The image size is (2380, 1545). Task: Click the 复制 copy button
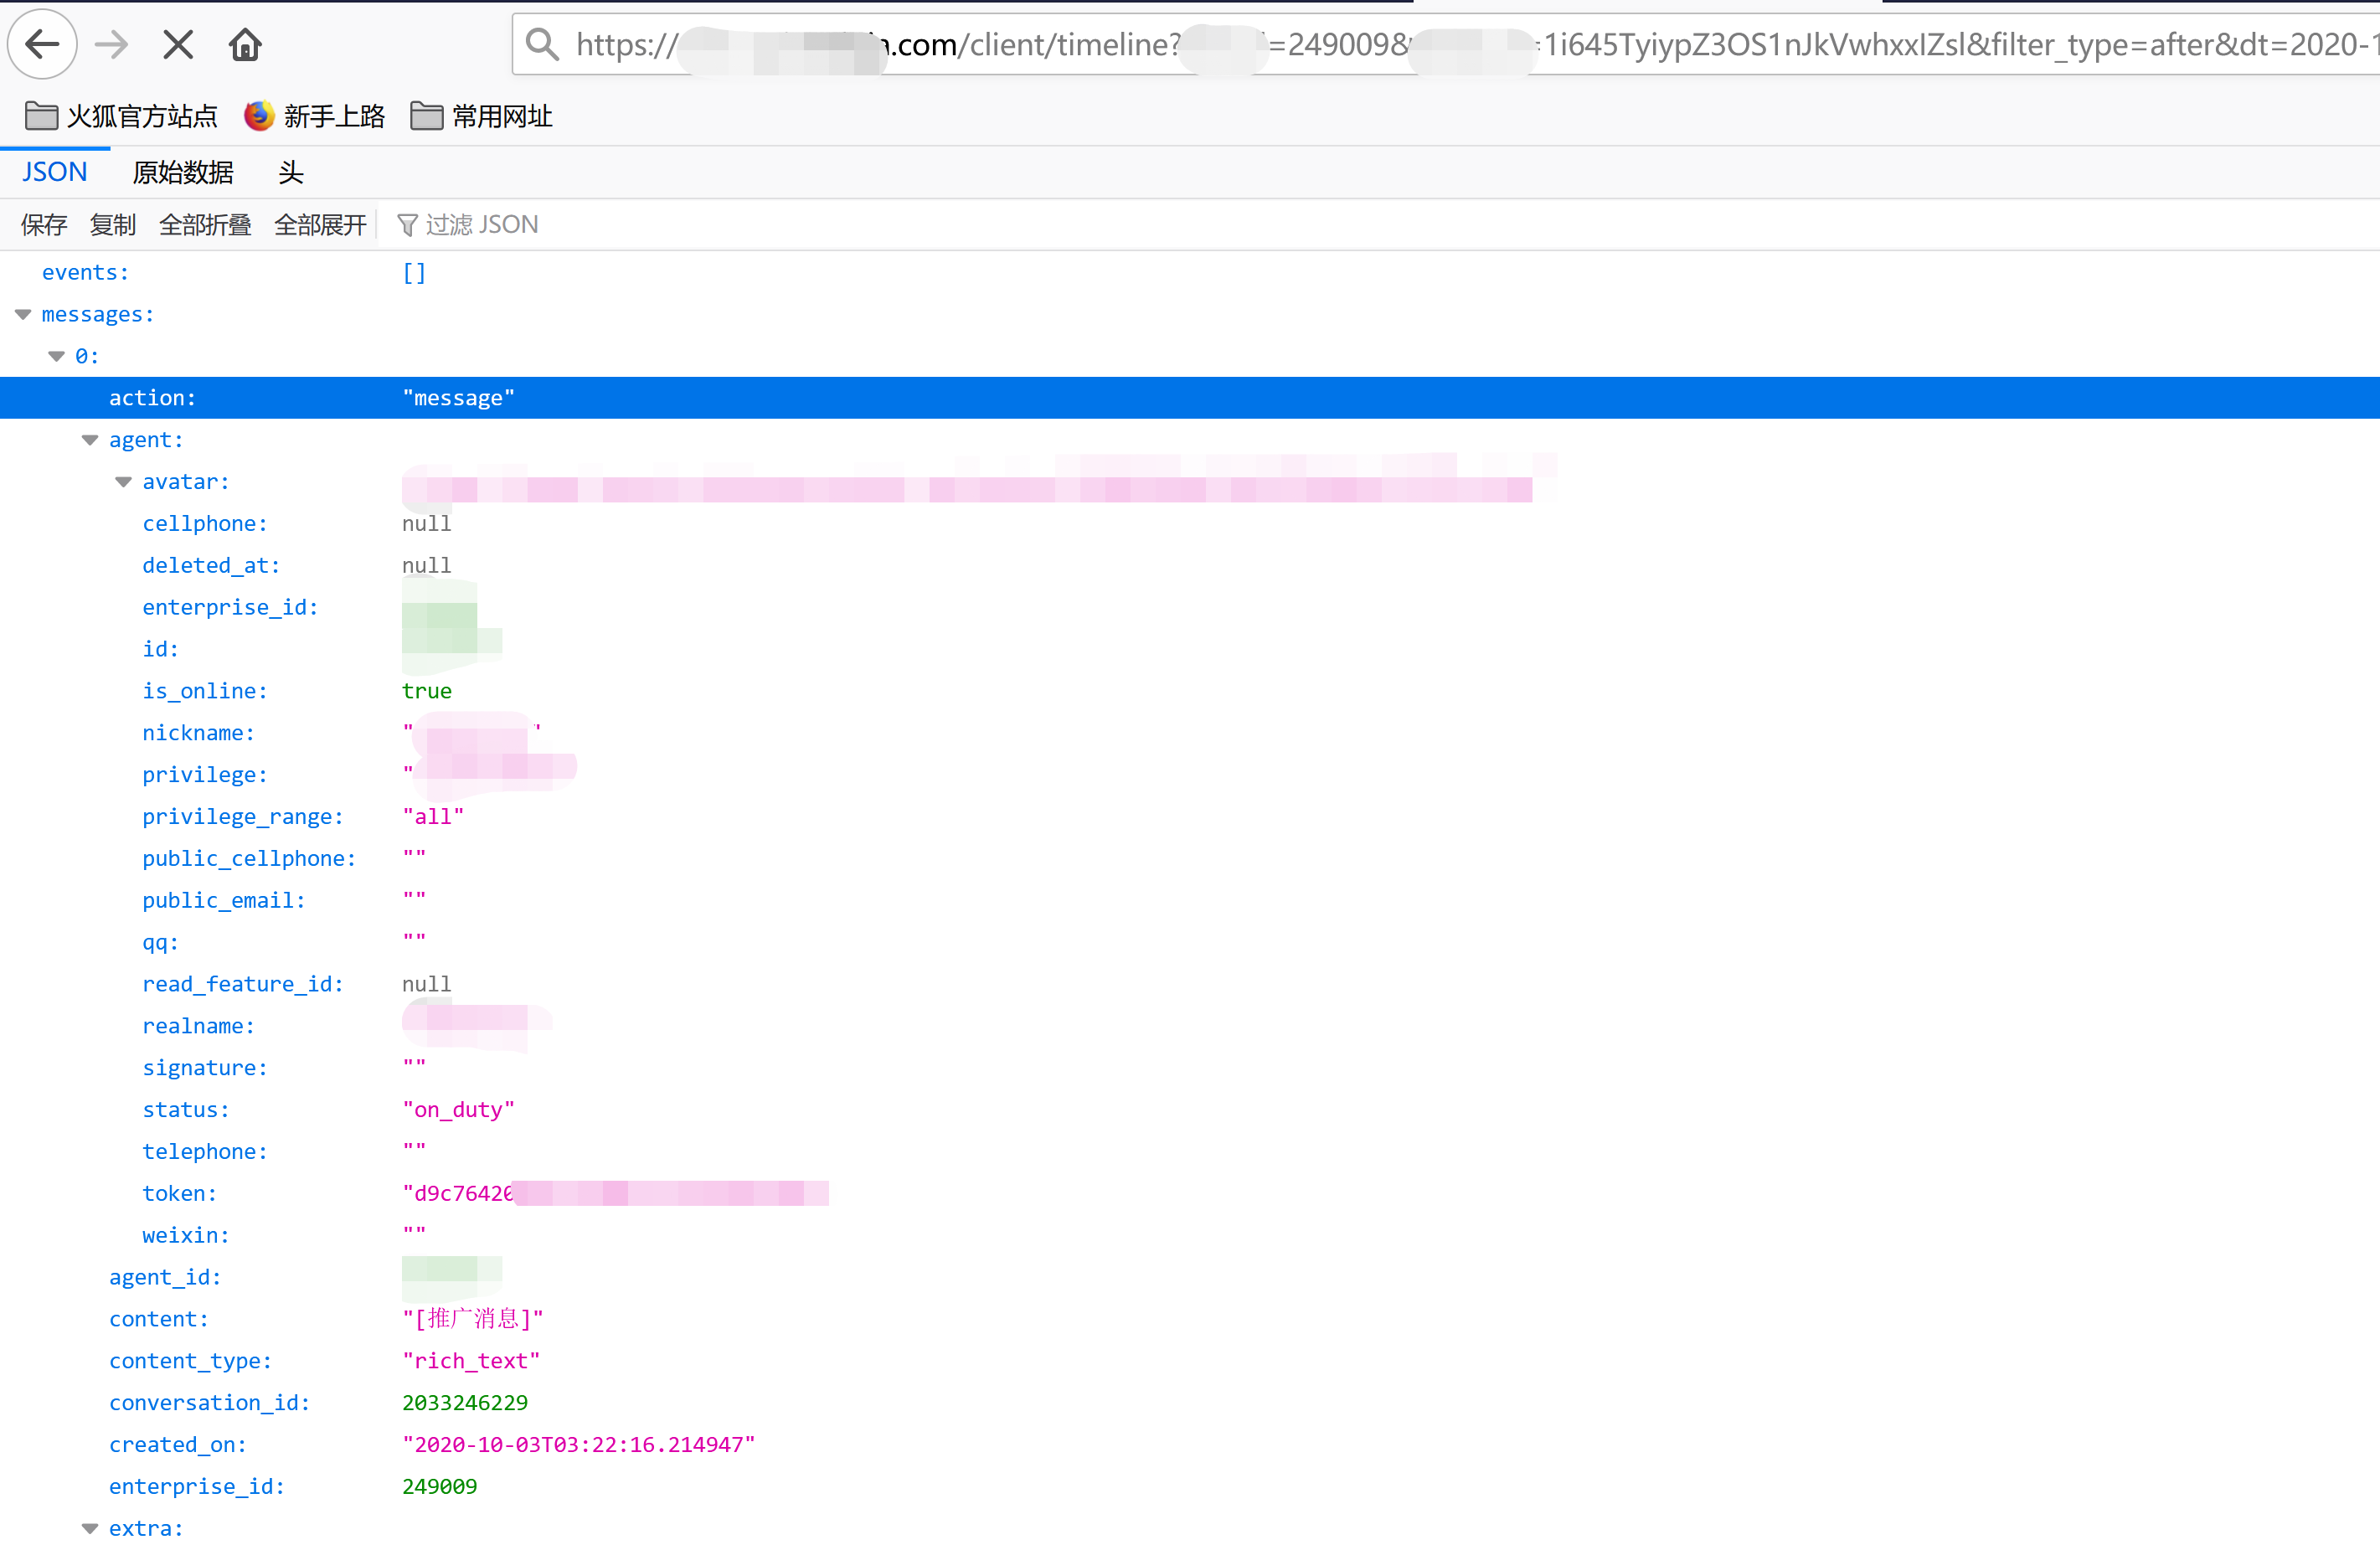click(112, 225)
